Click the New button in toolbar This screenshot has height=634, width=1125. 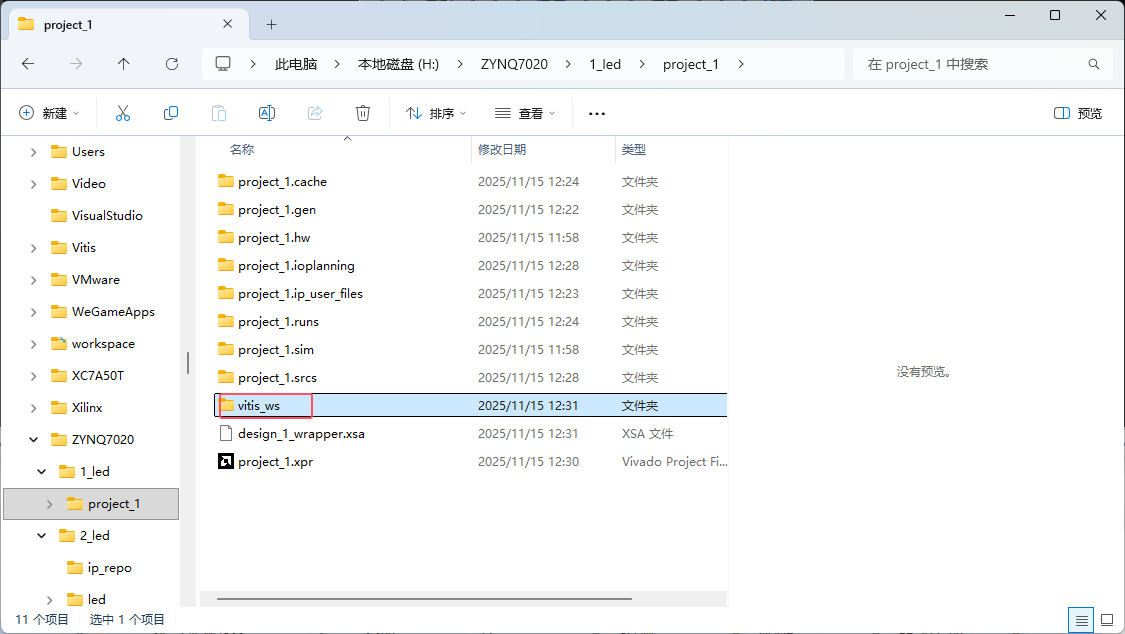49,113
